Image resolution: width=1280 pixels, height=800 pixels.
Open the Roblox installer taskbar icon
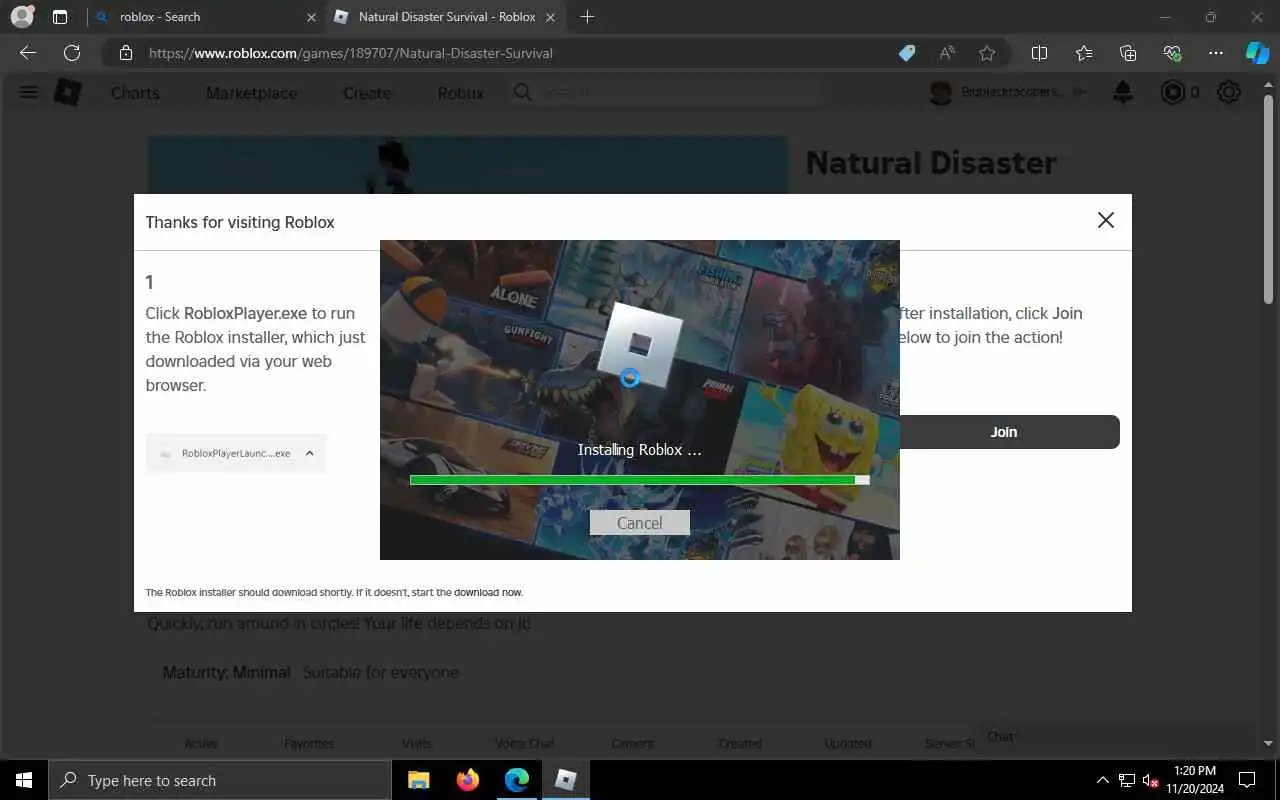(x=565, y=780)
